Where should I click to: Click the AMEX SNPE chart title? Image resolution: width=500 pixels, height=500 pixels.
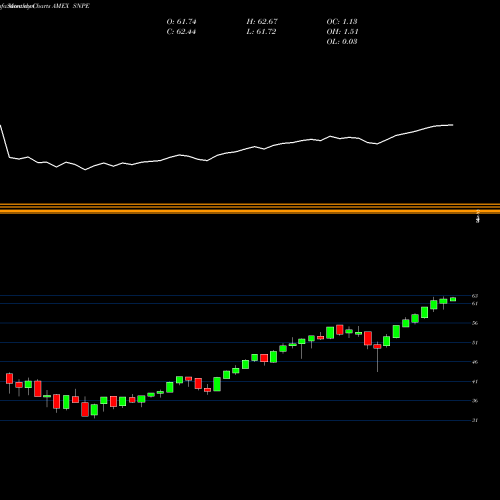tap(71, 6)
